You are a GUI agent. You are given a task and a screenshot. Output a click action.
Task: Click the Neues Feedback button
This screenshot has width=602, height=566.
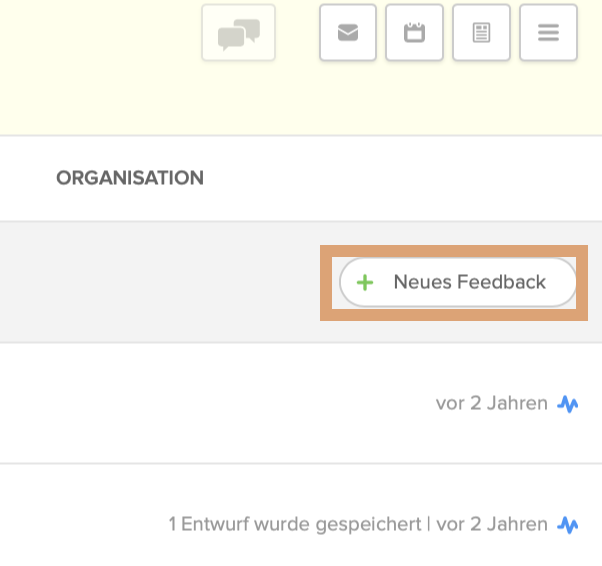468,282
